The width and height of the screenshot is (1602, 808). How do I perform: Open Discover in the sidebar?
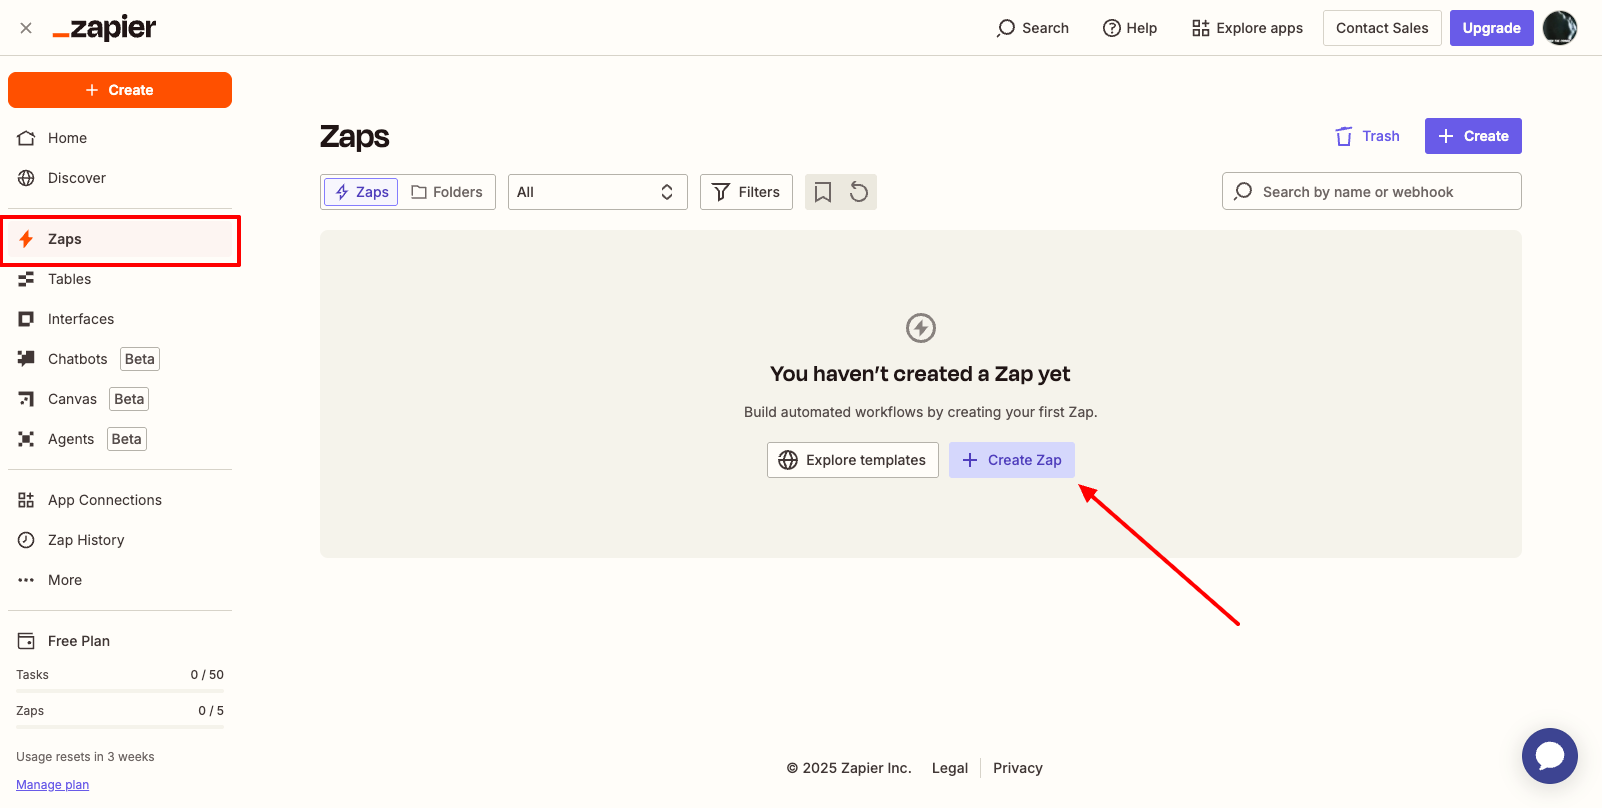click(x=120, y=178)
